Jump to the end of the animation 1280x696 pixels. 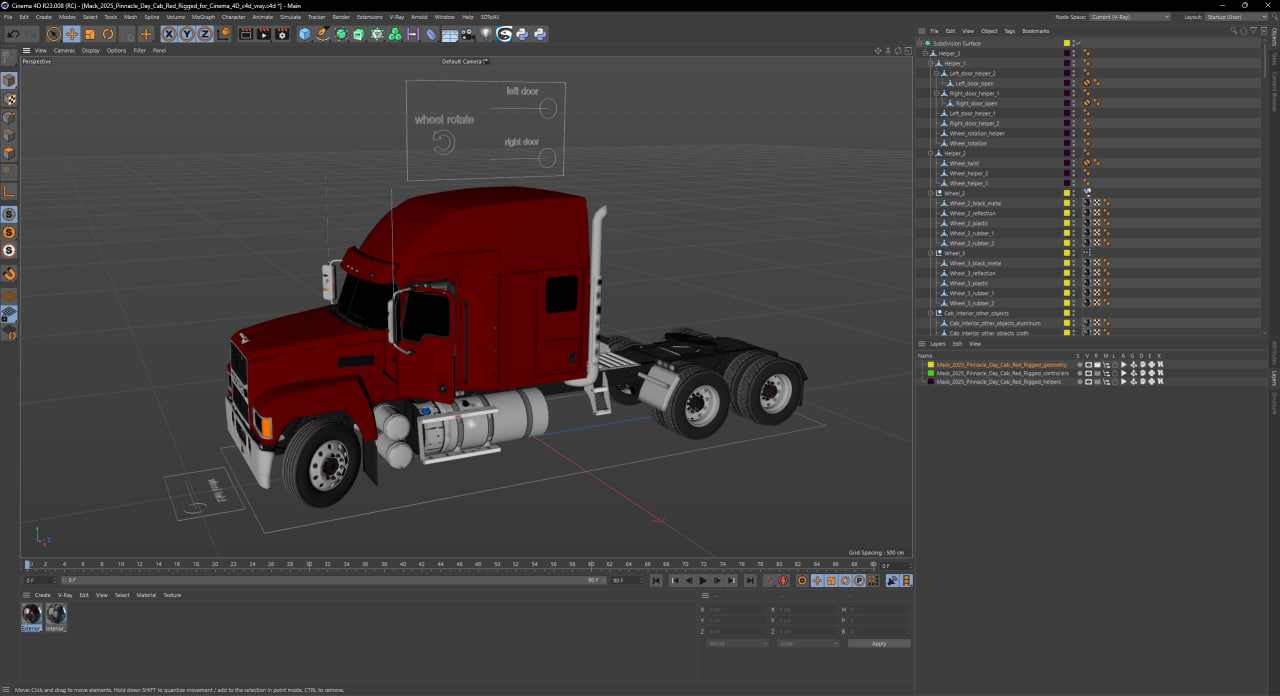(750, 580)
